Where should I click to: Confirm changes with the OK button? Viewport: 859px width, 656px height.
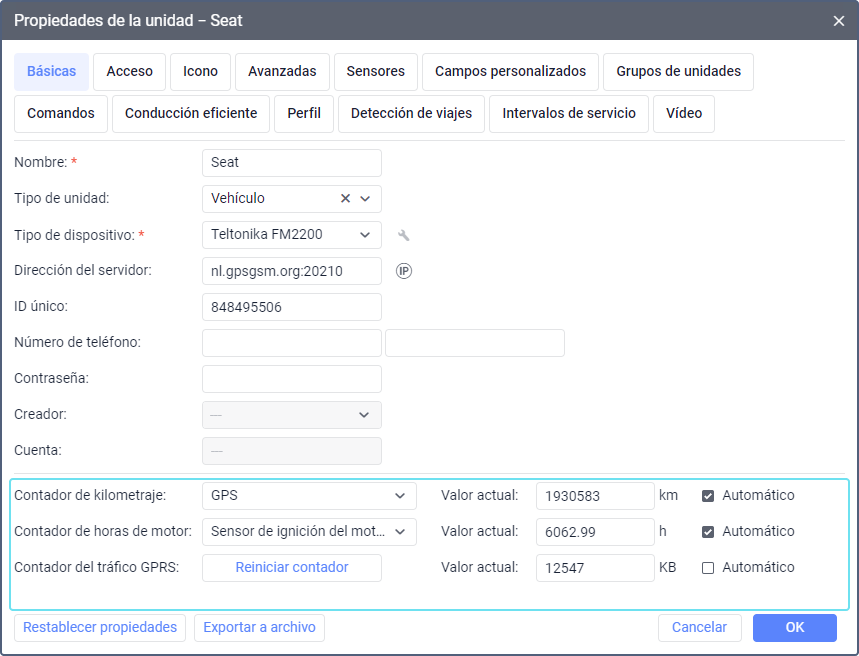794,628
